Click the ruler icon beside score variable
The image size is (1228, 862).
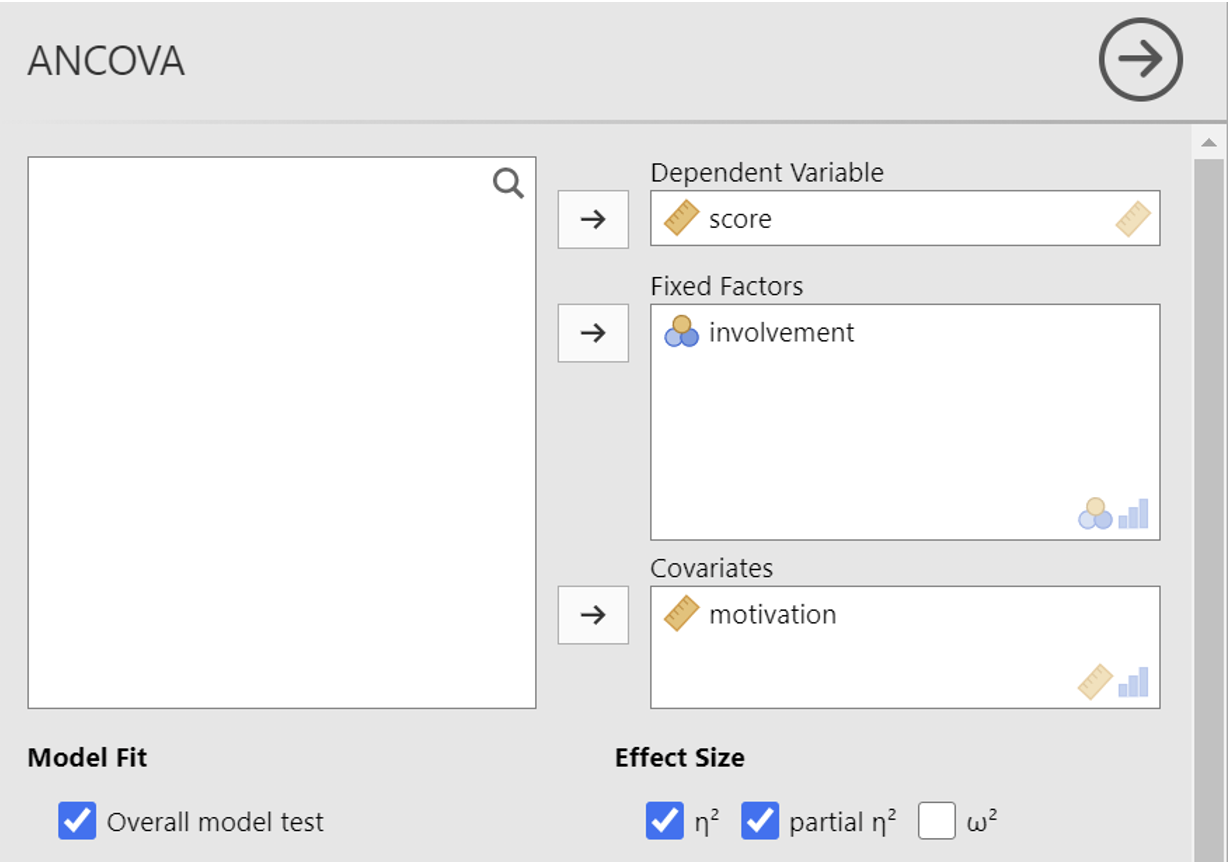pos(681,218)
